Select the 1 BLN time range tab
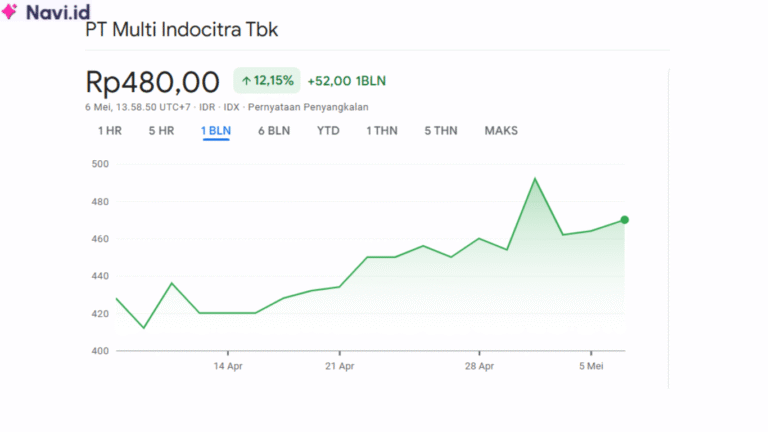The image size is (768, 432). coord(216,131)
